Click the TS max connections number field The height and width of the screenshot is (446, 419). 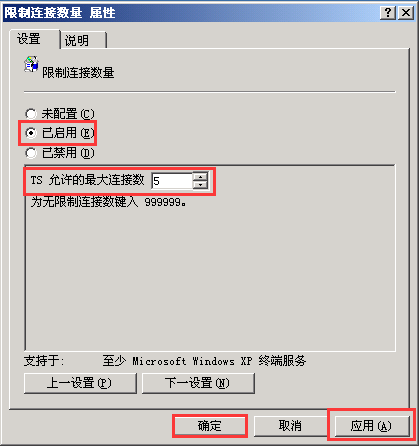172,181
